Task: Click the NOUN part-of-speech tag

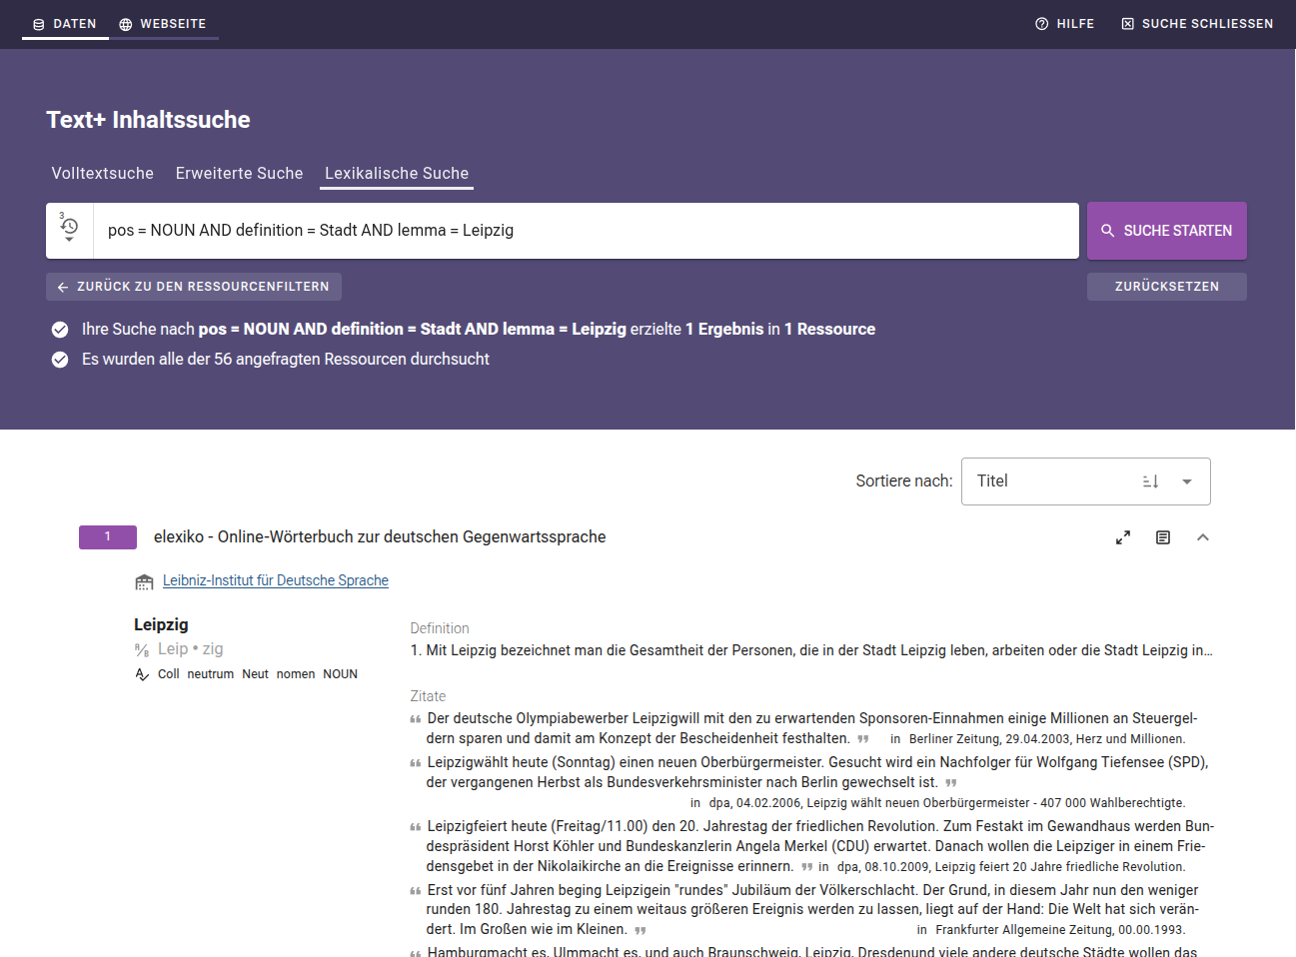Action: 340,674
